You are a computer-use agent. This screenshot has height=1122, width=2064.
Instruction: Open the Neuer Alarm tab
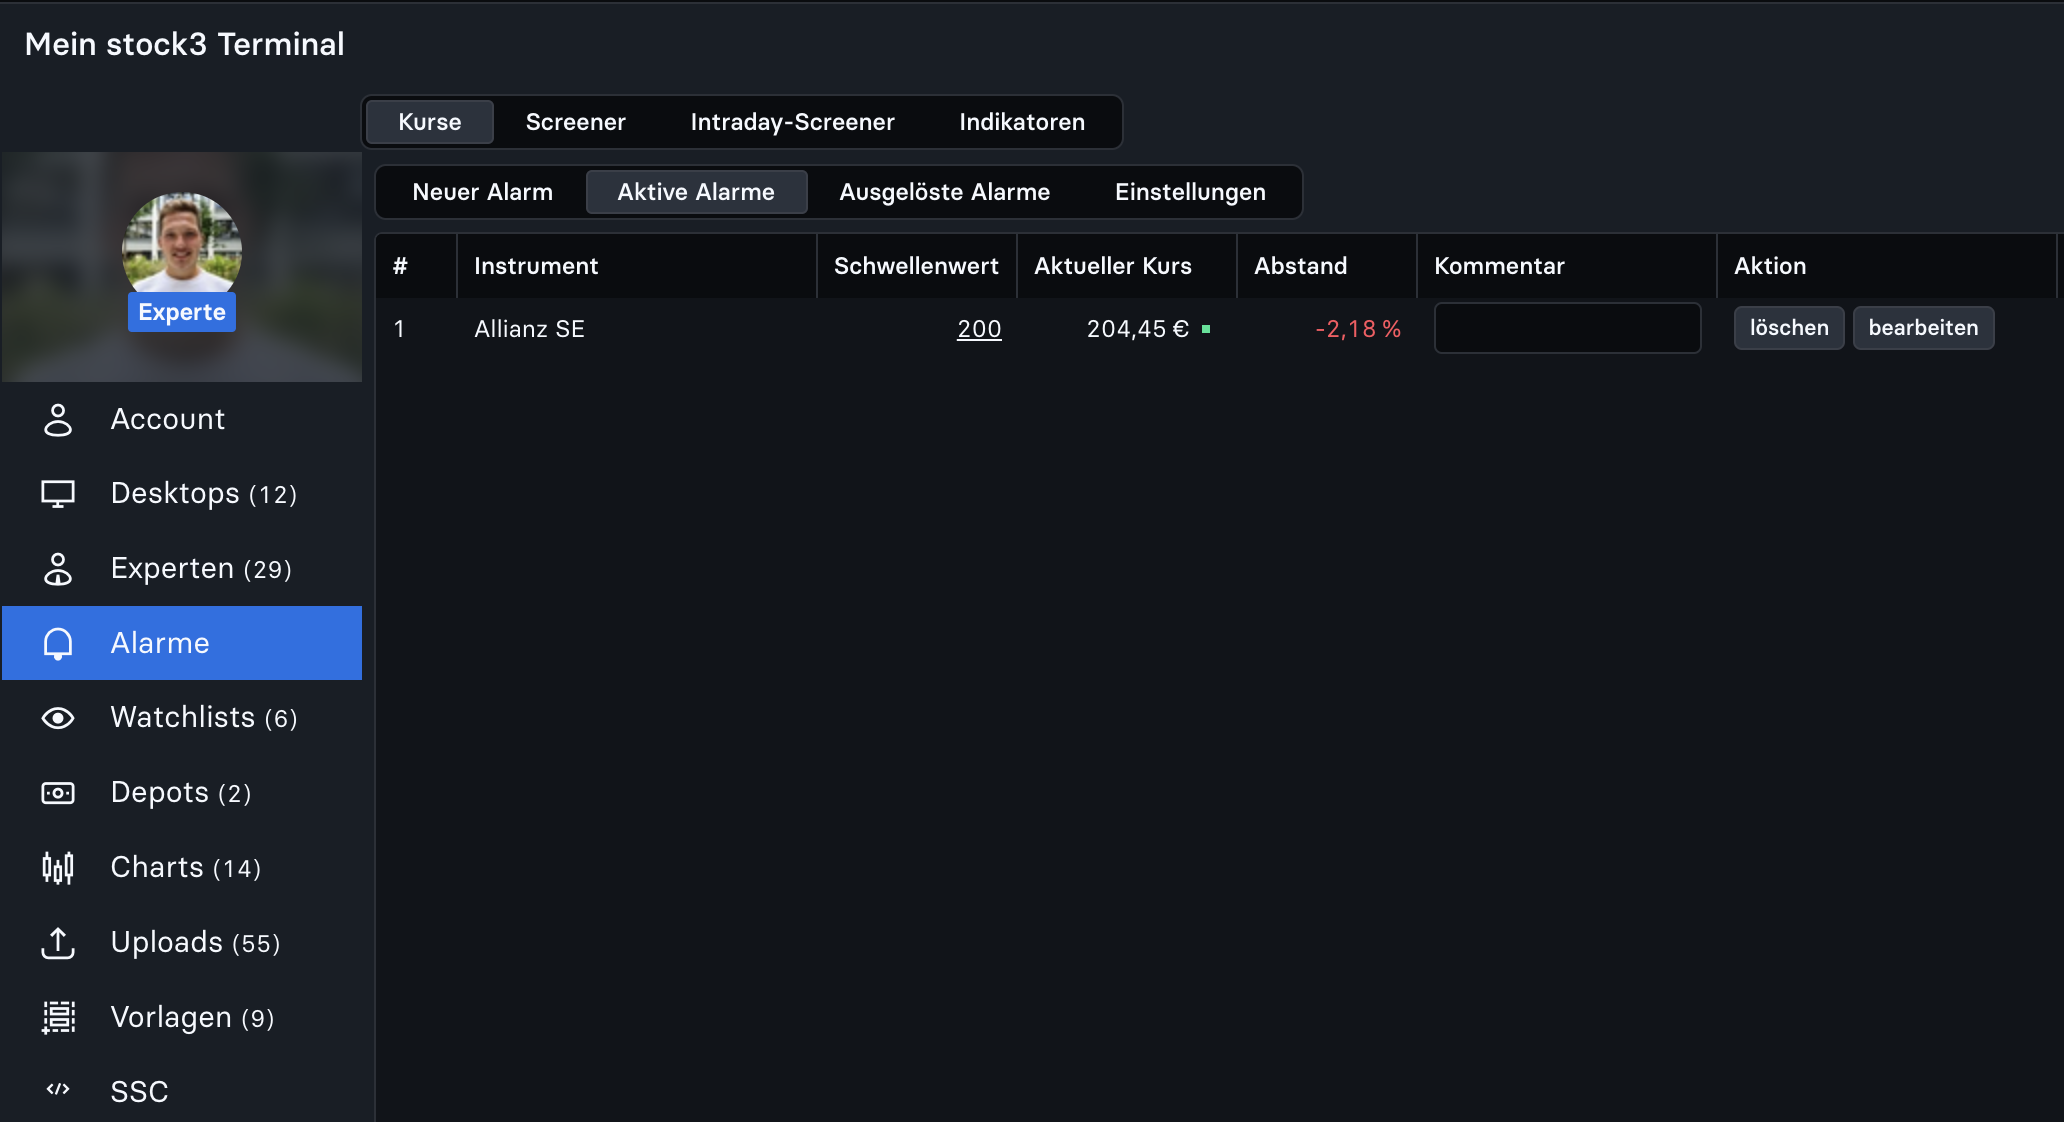[483, 192]
